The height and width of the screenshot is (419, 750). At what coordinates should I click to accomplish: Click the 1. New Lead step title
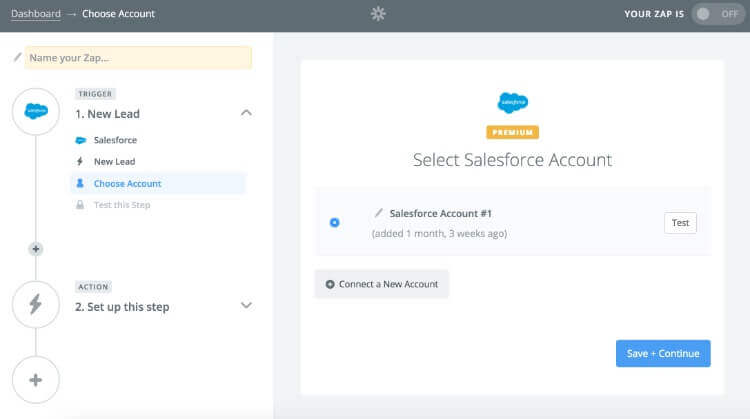tap(108, 114)
